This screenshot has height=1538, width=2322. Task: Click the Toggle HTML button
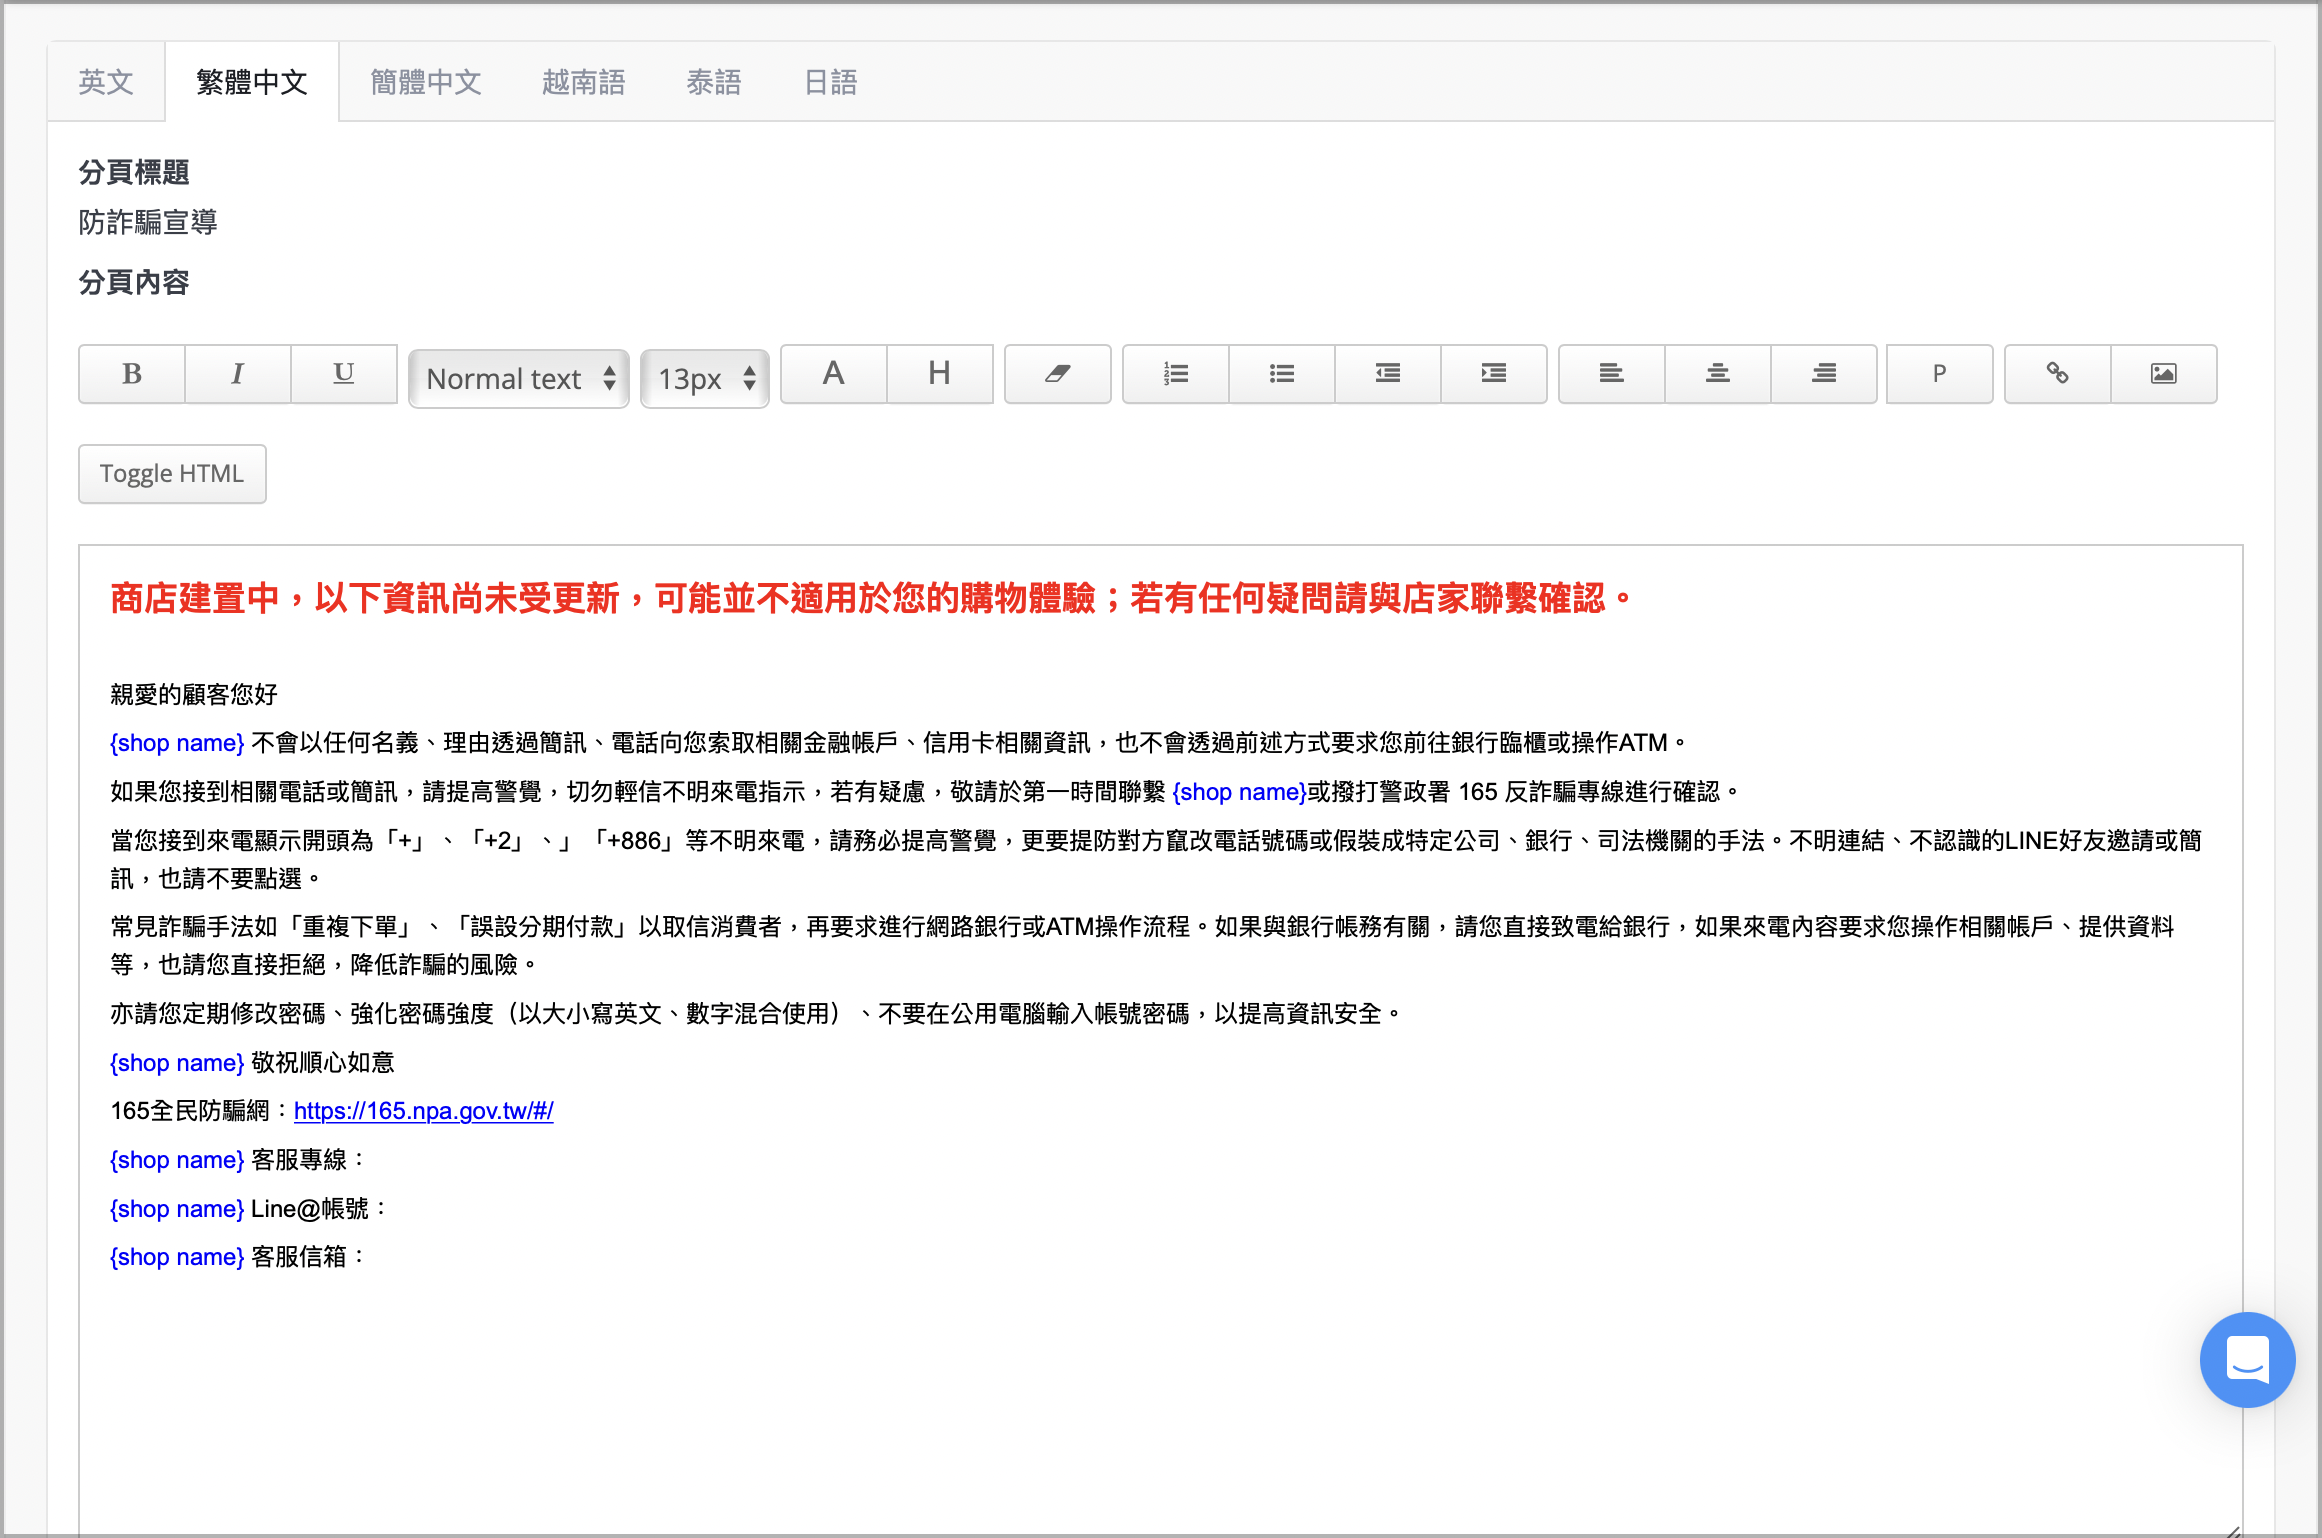172,474
